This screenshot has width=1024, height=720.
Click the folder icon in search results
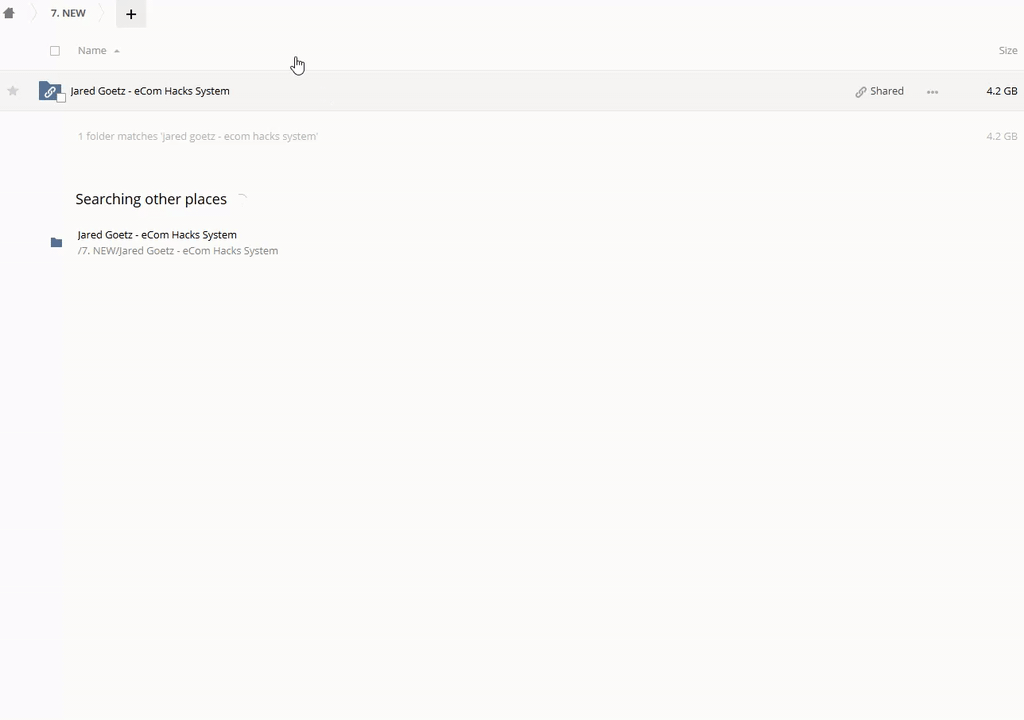click(57, 242)
